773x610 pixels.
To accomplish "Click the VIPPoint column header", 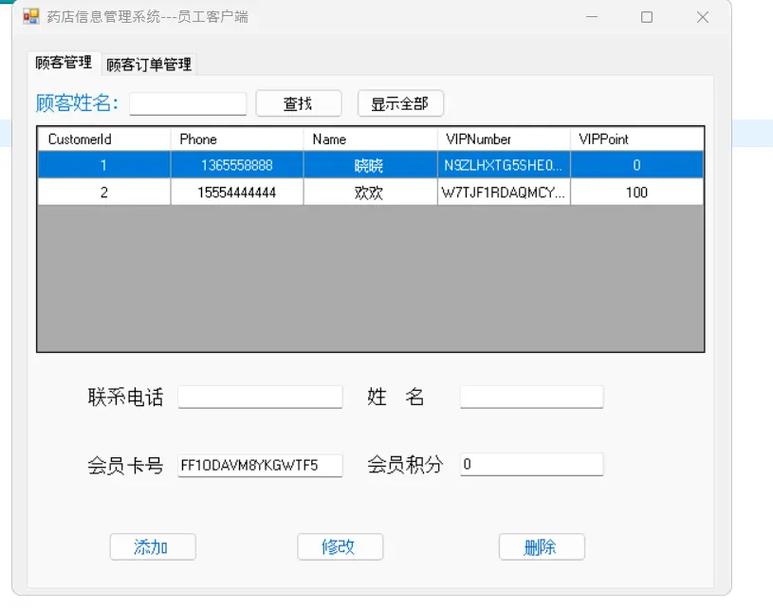I will click(x=636, y=139).
